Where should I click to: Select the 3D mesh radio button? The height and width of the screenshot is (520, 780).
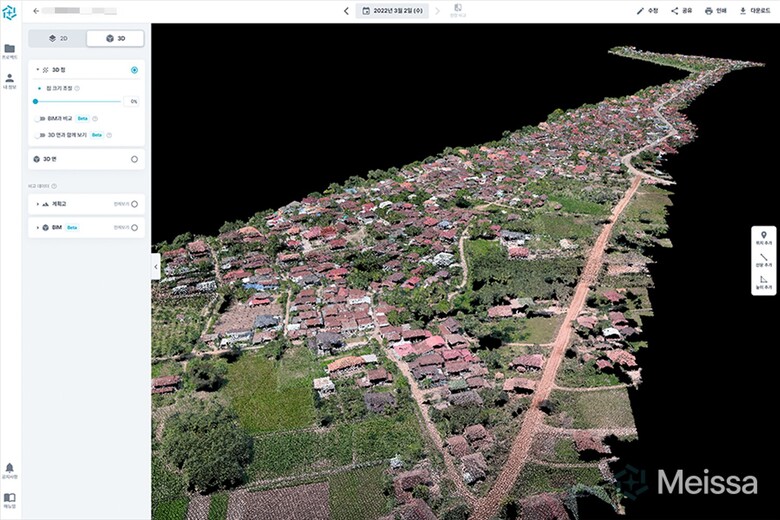click(134, 159)
